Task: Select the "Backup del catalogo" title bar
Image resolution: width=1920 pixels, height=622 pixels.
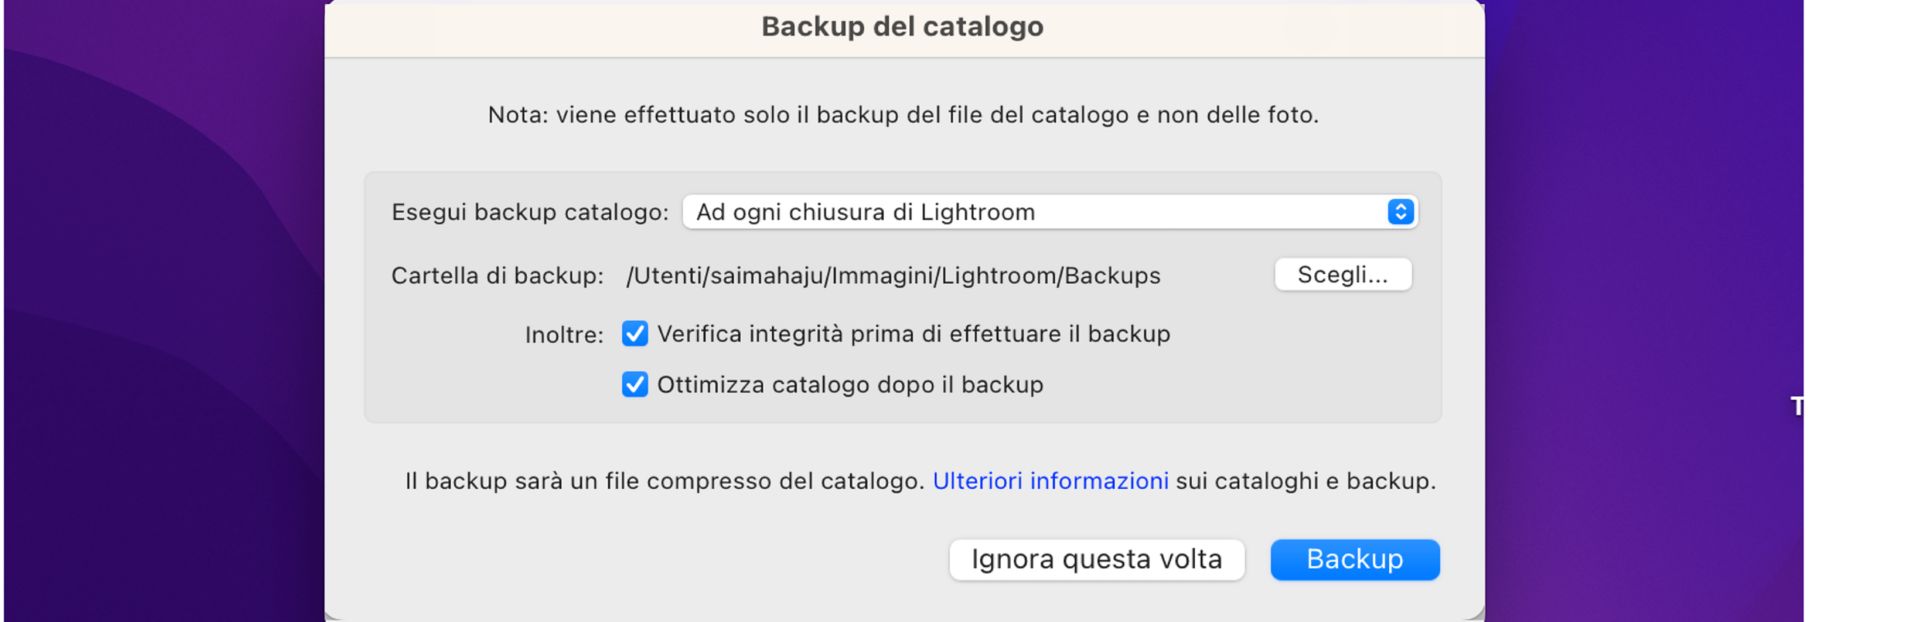Action: click(x=902, y=27)
